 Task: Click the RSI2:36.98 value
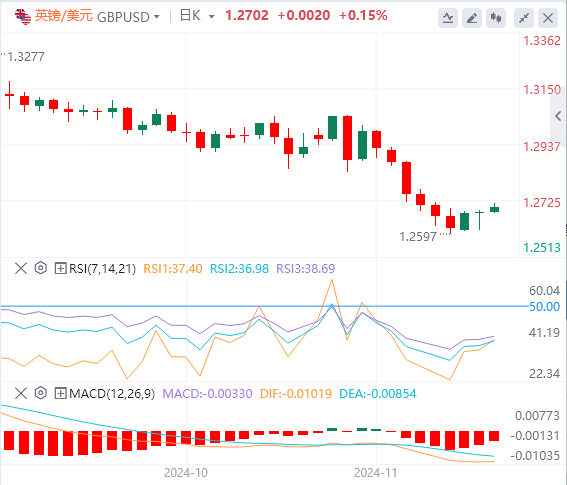click(x=239, y=269)
